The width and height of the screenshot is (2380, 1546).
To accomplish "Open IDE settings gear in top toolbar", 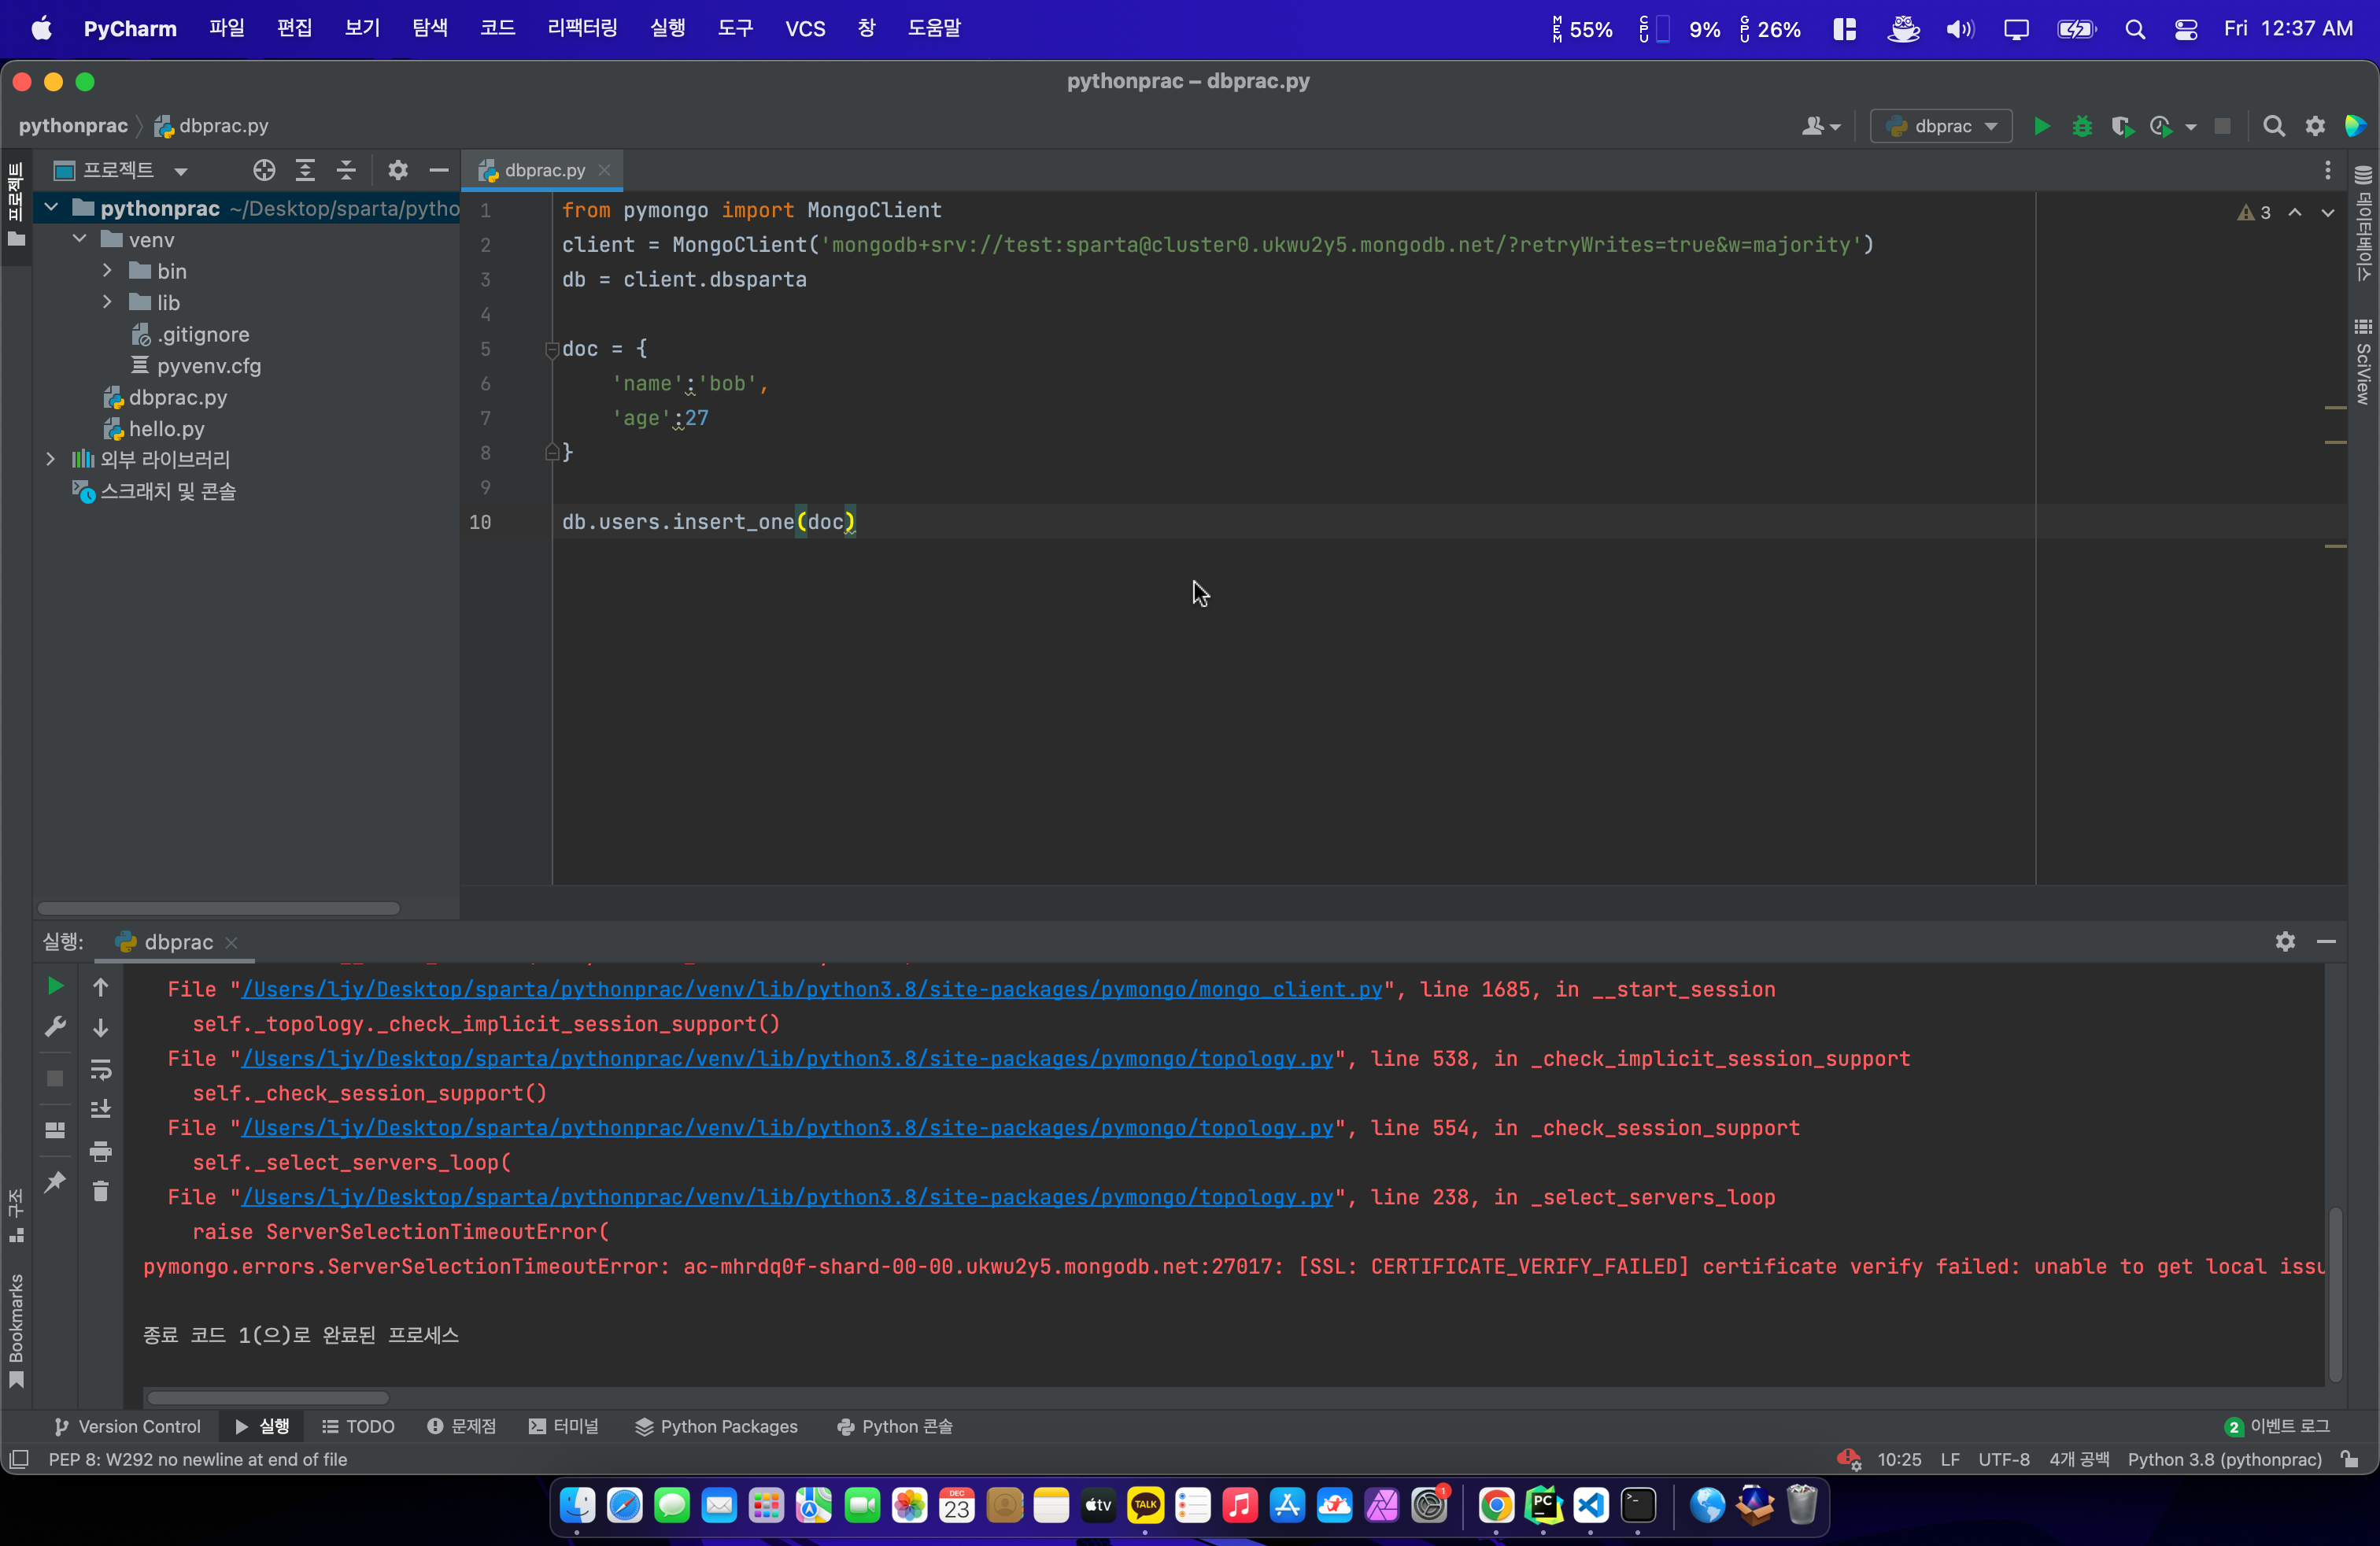I will pyautogui.click(x=2315, y=126).
